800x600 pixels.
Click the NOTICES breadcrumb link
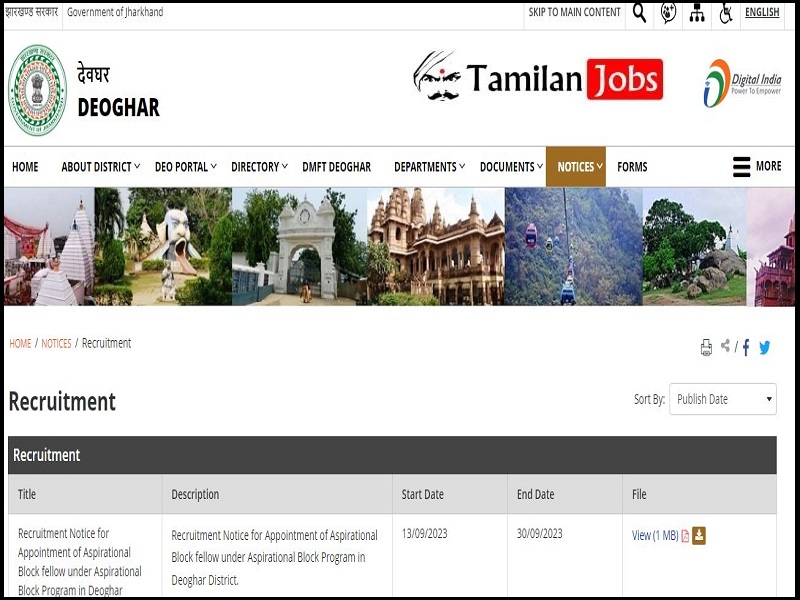coord(56,343)
